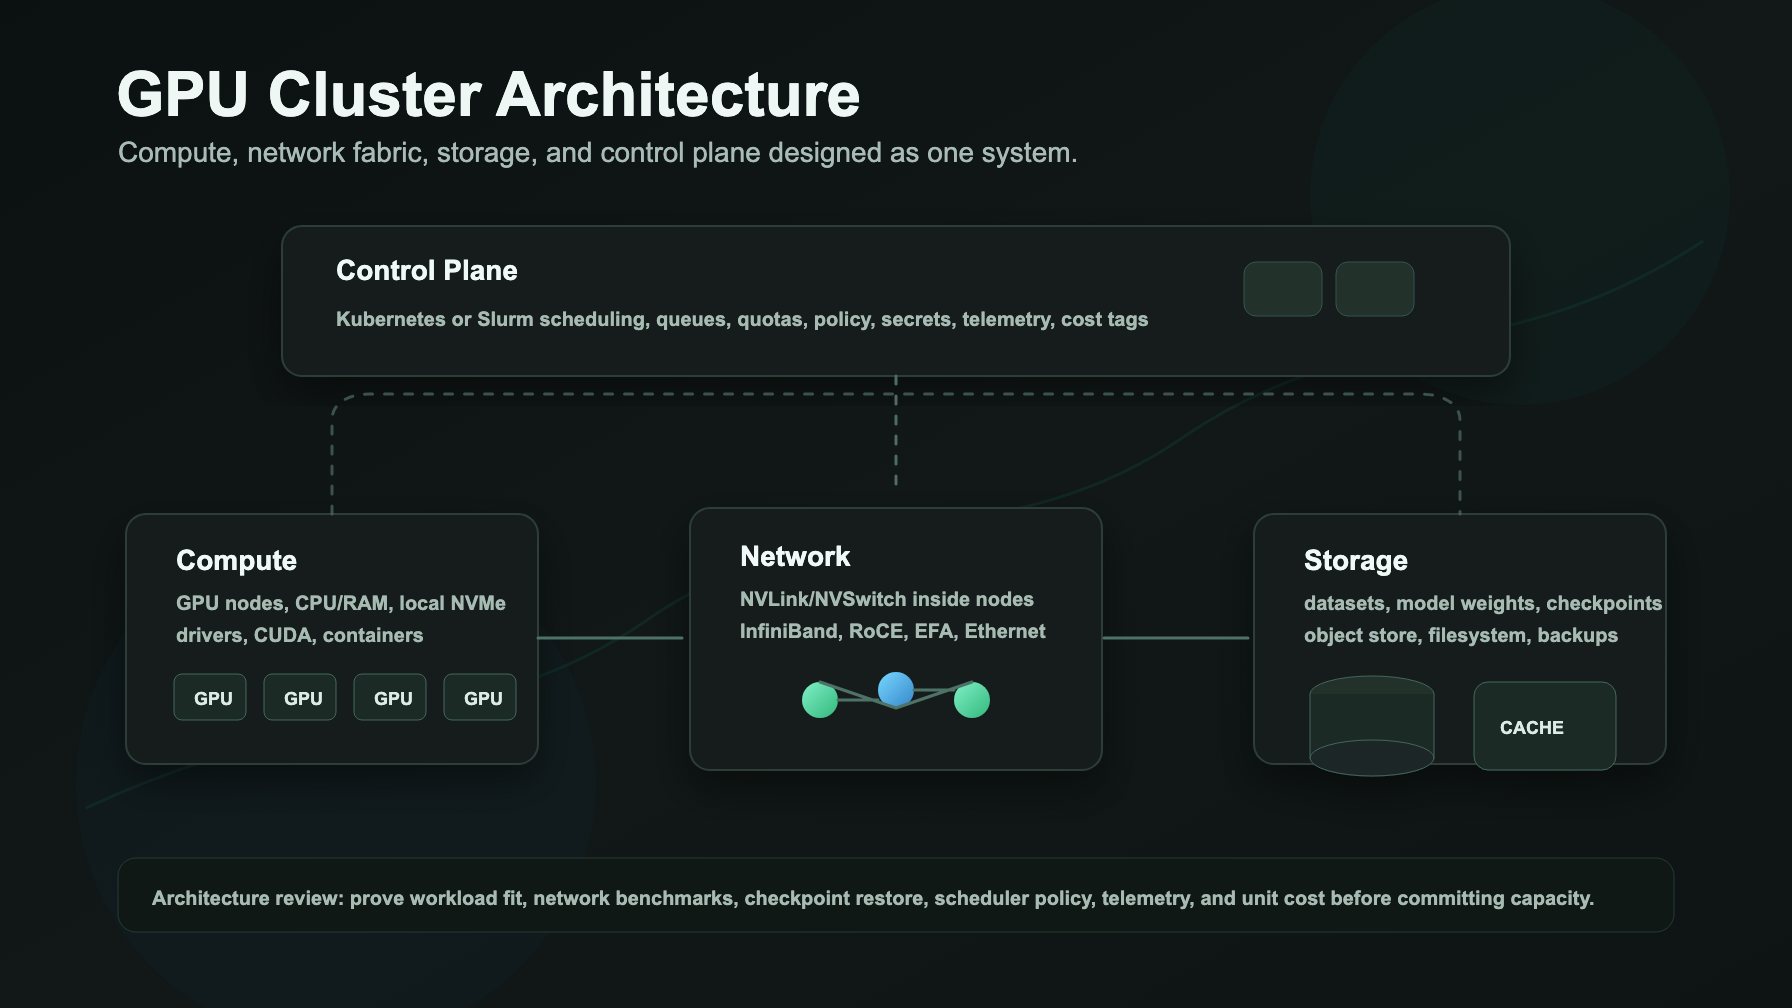This screenshot has height=1008, width=1792.
Task: Click the left green node in the Network diagram
Action: pos(820,700)
